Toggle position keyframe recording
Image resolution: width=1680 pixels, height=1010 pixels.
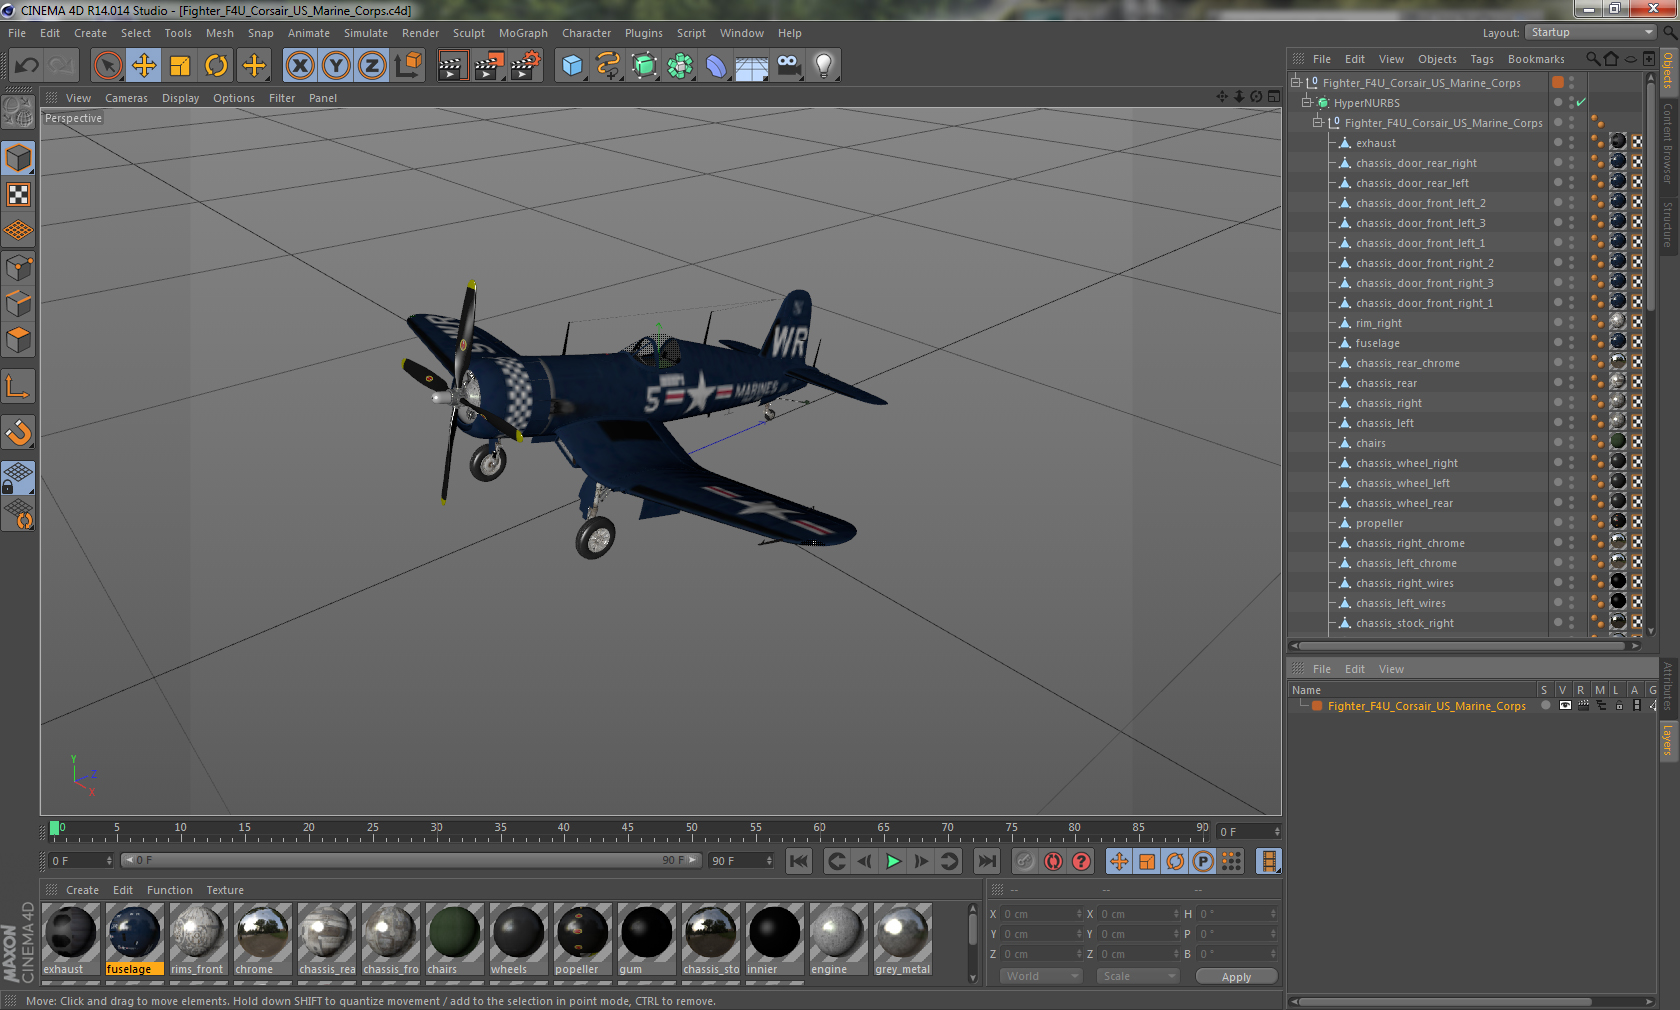pos(1119,861)
